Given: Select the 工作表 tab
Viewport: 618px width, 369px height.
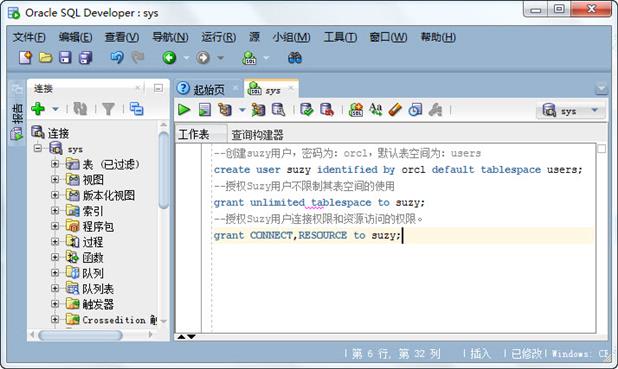Looking at the screenshot, I should pyautogui.click(x=194, y=135).
